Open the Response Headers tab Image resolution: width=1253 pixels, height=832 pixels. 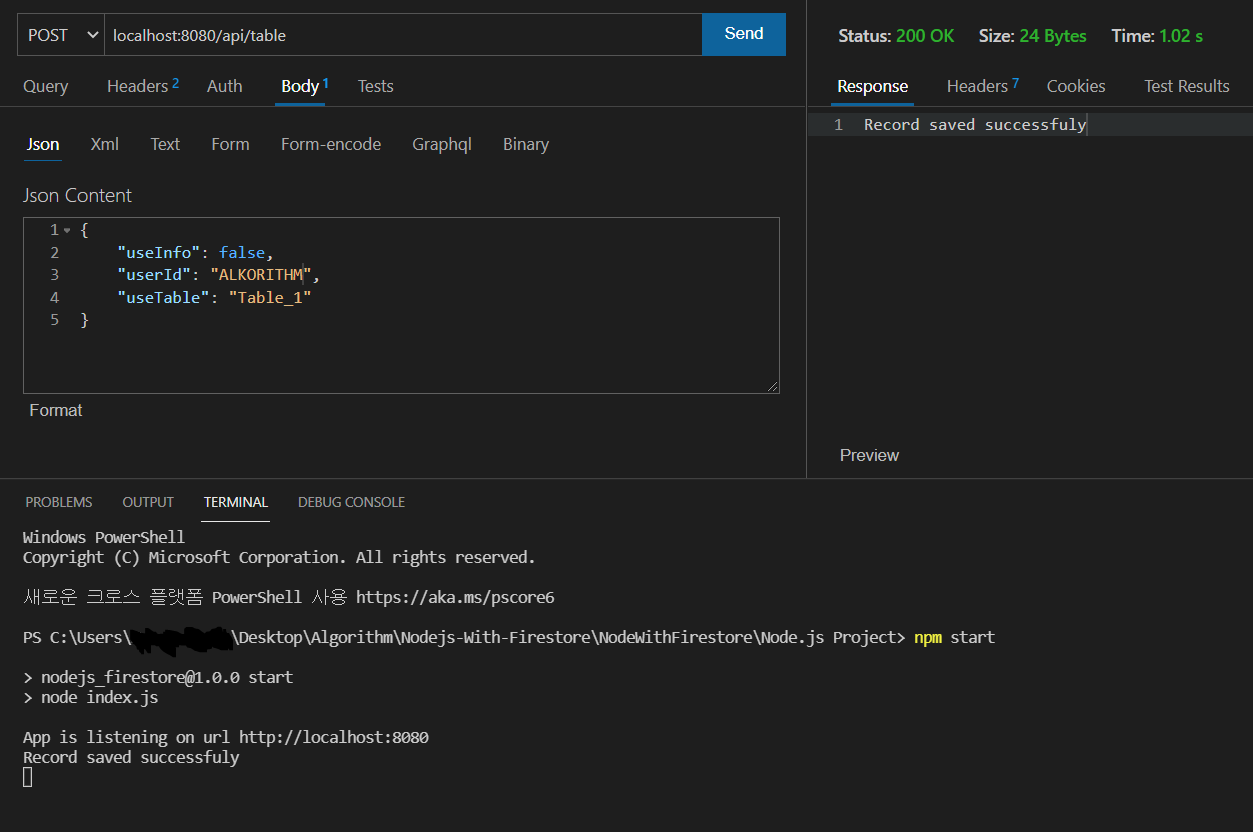975,86
